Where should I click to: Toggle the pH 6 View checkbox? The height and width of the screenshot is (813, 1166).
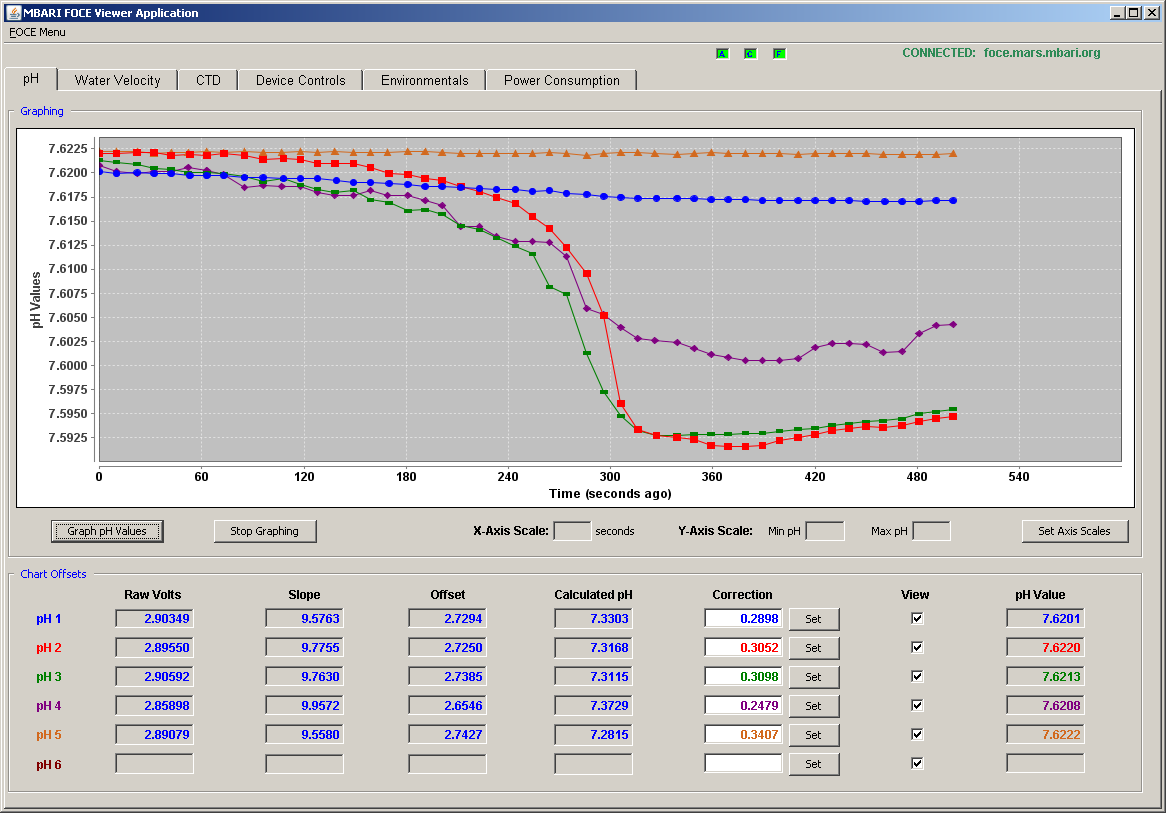tap(917, 763)
